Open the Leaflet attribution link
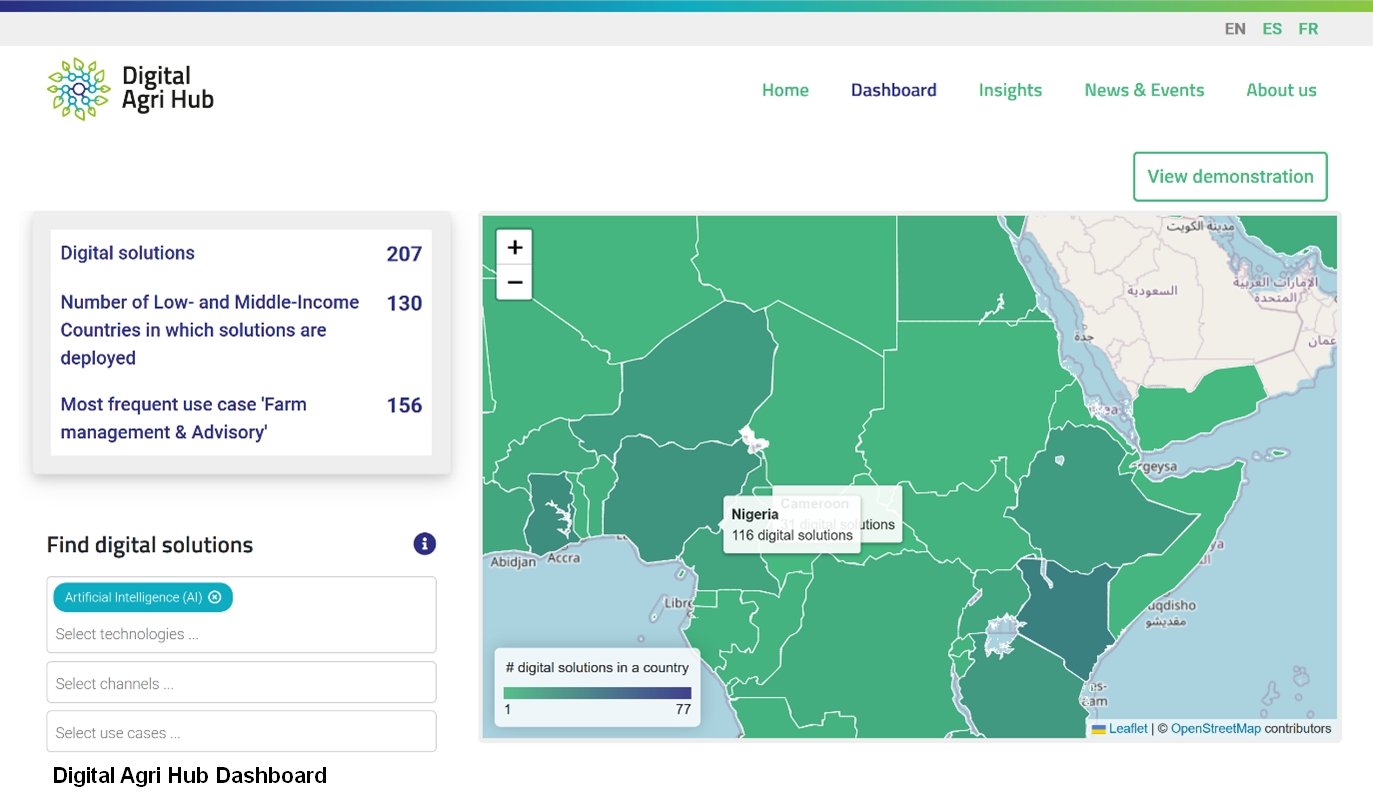Viewport: 1373px width, 794px height. (1127, 729)
